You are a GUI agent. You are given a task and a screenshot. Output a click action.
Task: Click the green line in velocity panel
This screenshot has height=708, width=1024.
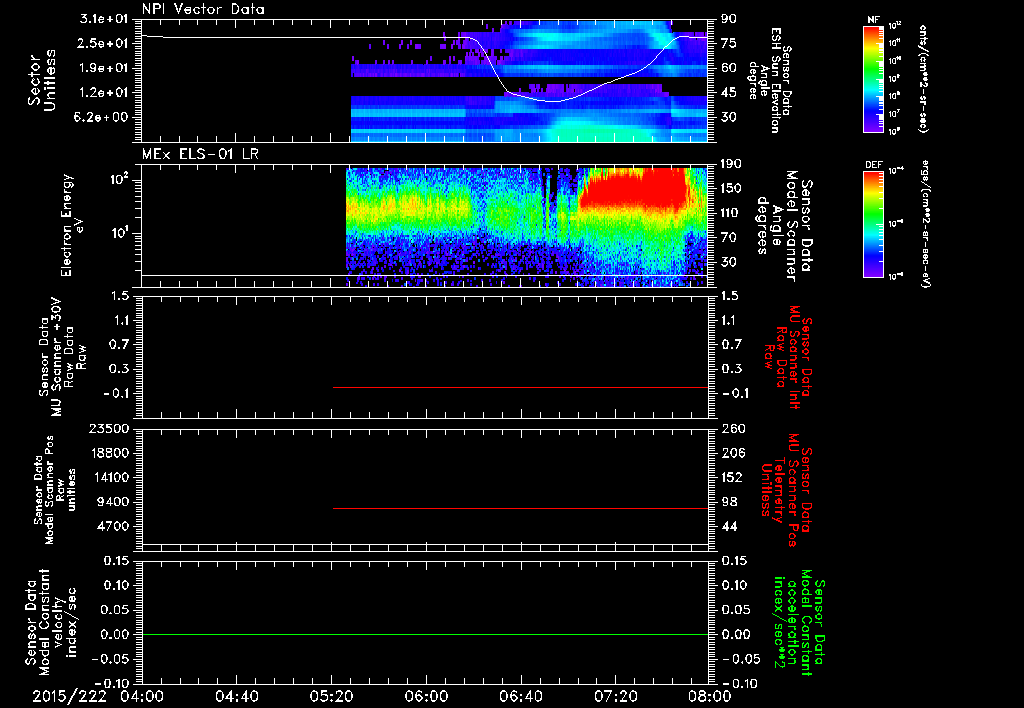[425, 634]
